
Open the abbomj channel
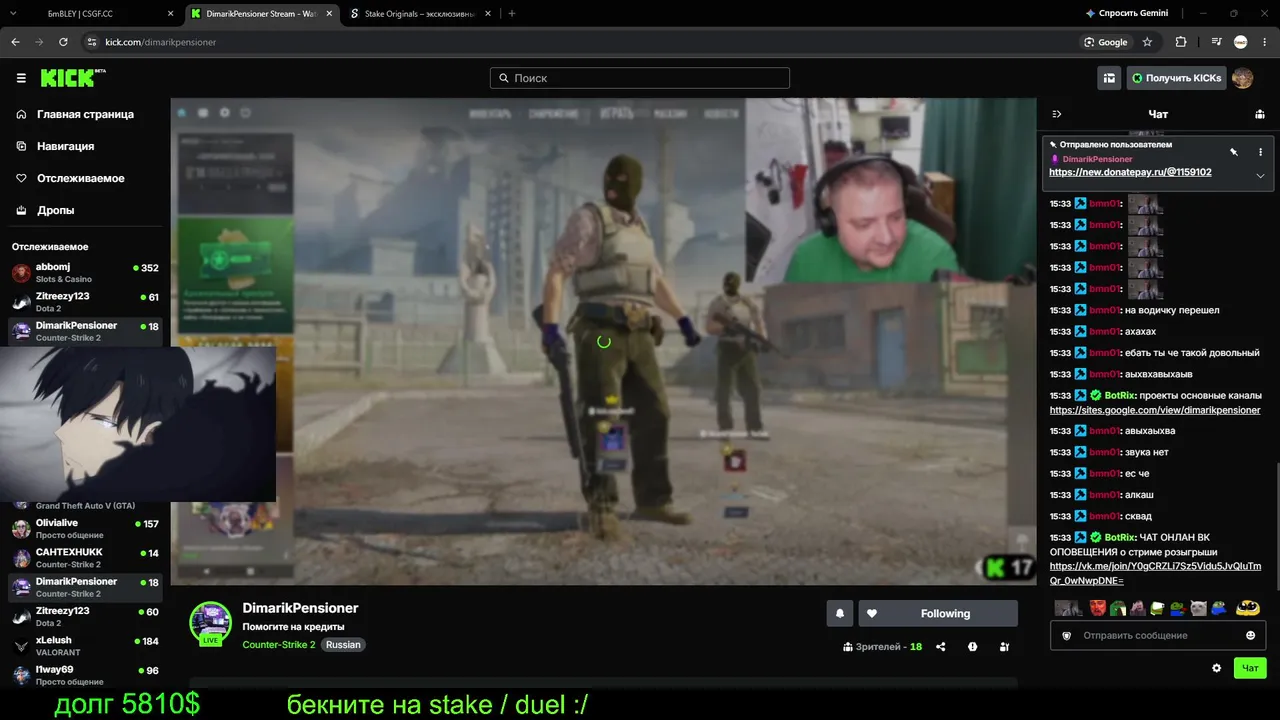point(85,273)
